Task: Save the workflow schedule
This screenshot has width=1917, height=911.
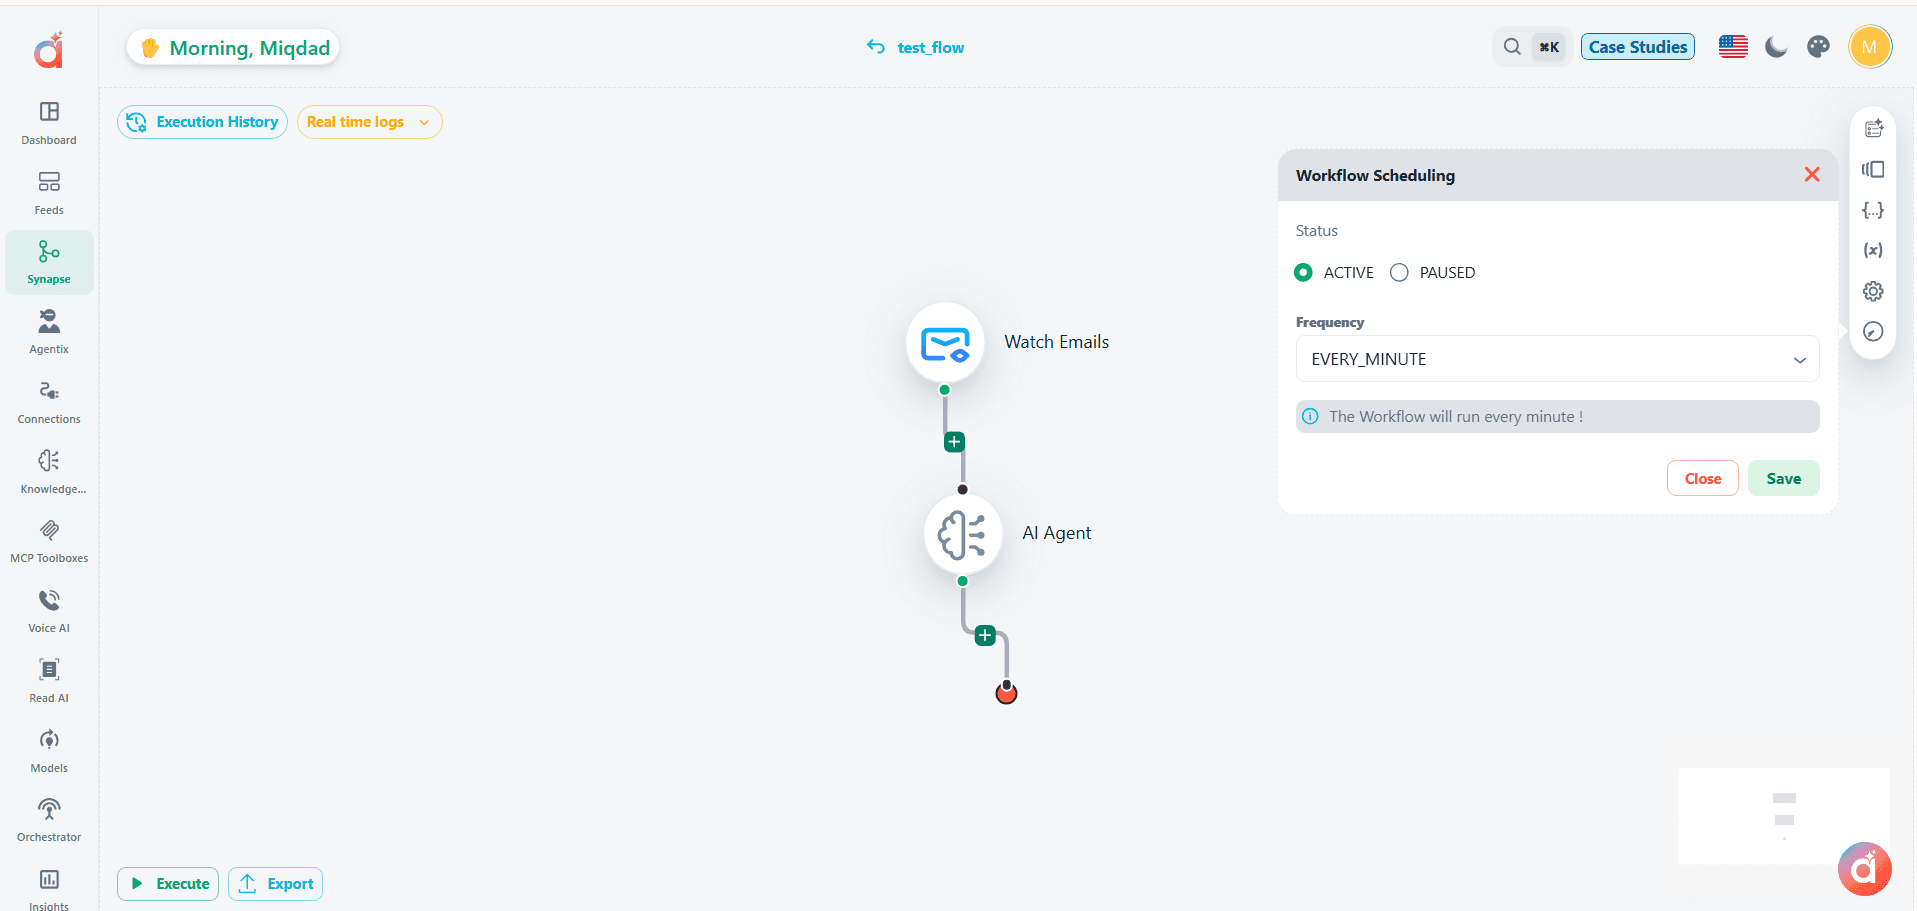Action: [x=1783, y=478]
